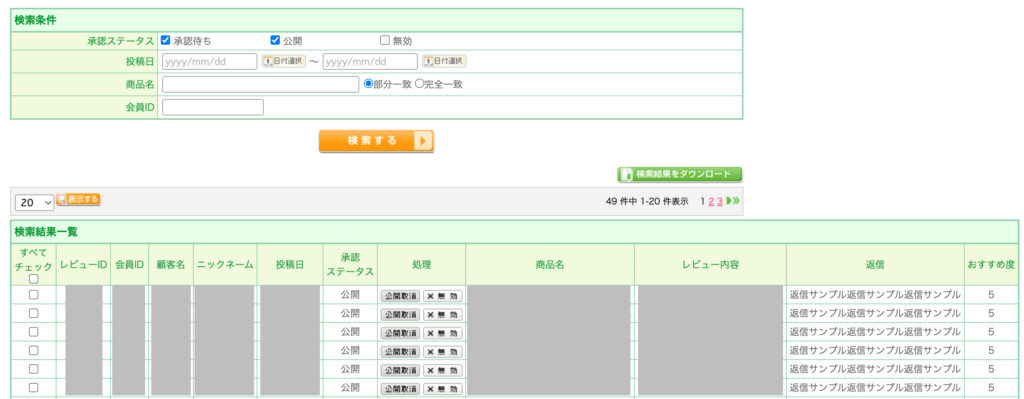Viewport: 1024px width, 399px height.
Task: Click ×無効 in the first result row
Action: tap(443, 296)
